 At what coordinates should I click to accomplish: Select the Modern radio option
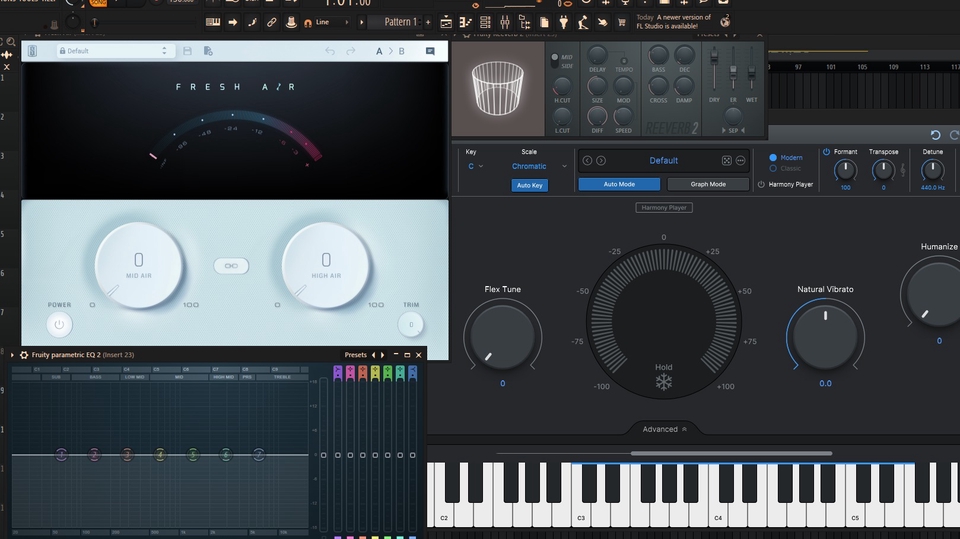(x=773, y=157)
